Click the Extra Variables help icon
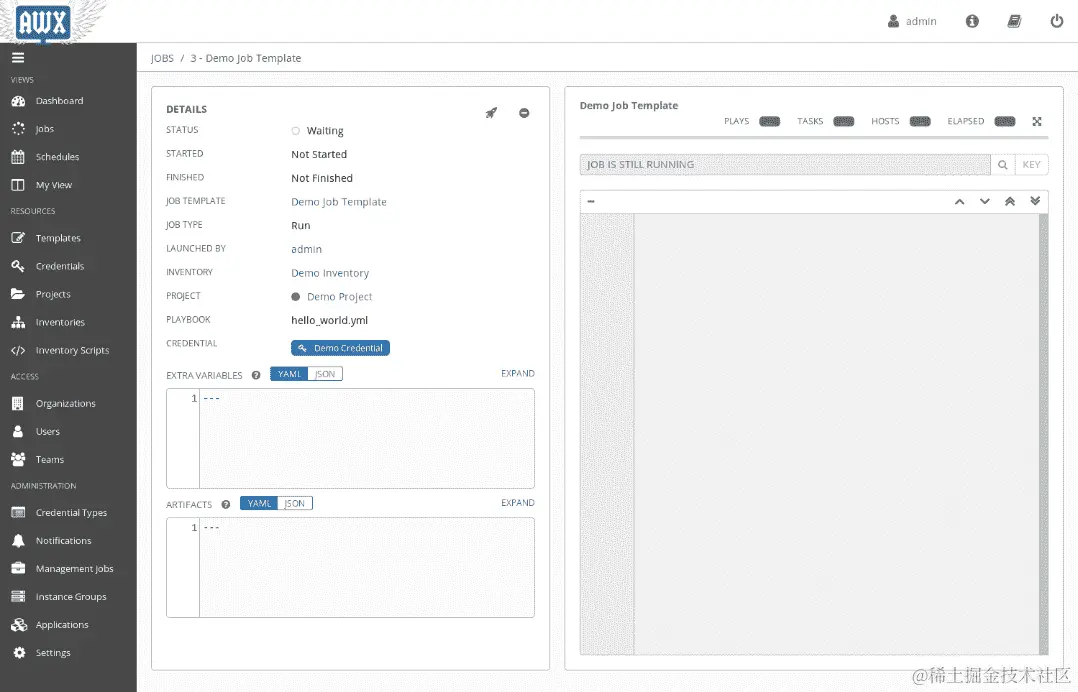 (256, 375)
